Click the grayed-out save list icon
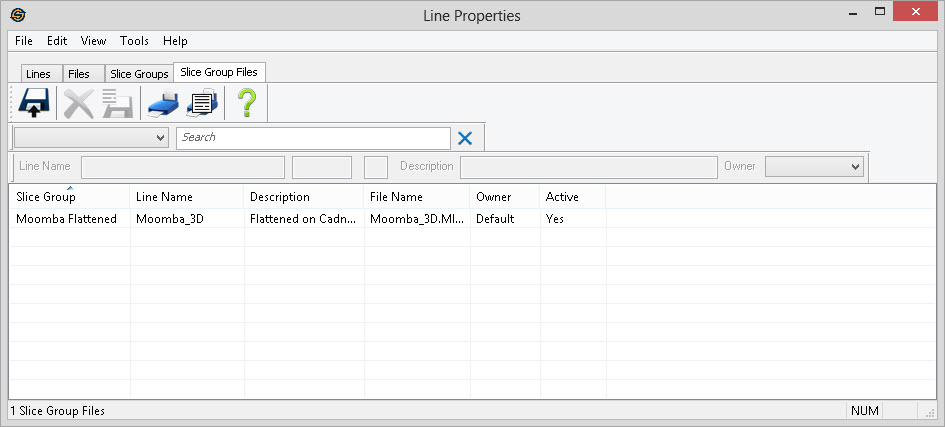This screenshot has height=427, width=945. tap(117, 103)
